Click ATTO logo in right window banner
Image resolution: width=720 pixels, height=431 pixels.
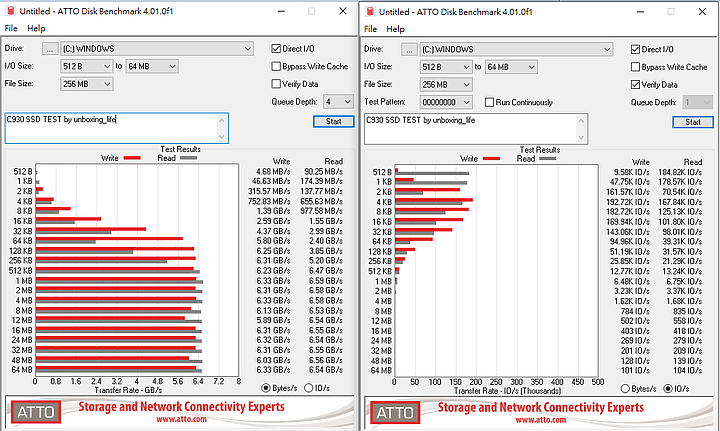[395, 413]
